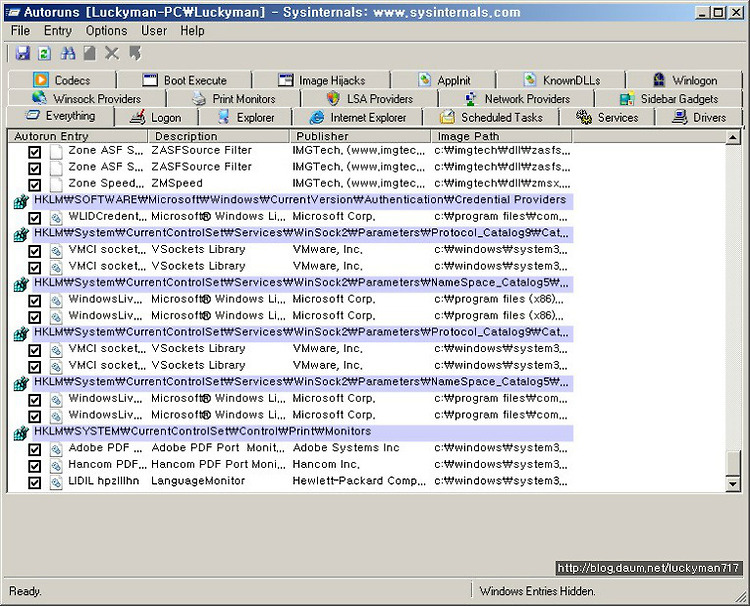Click file icon of LIDIL hpzlllhn entry
This screenshot has width=750, height=606.
[56, 483]
